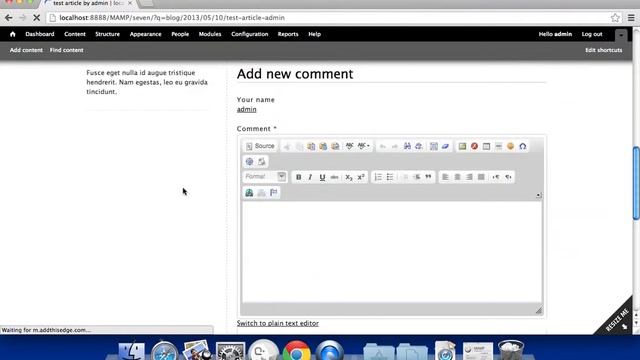Click the Paste as plain text icon
Screen dimensions: 640x360
tap(323, 146)
